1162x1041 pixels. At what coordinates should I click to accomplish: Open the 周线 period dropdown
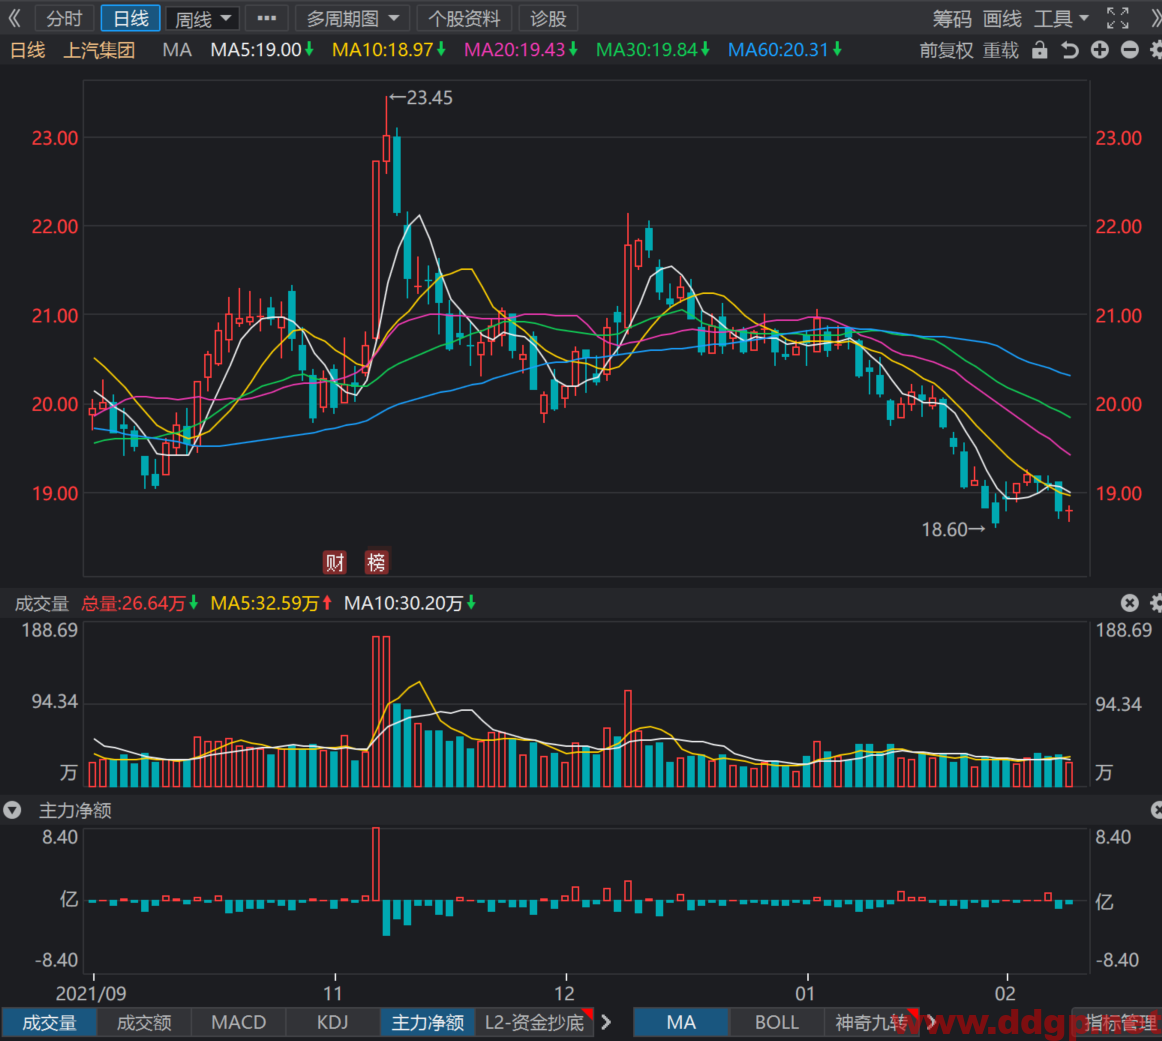coord(202,19)
